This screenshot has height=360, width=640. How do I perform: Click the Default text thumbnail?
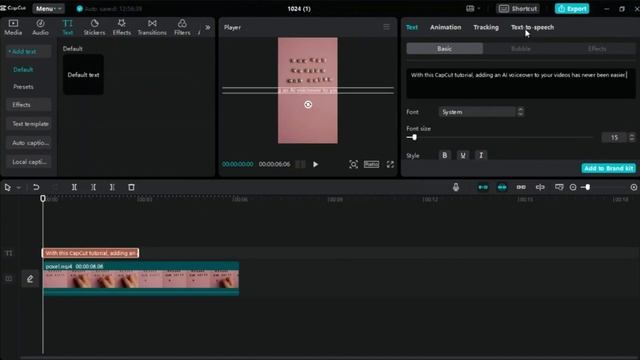coord(83,75)
